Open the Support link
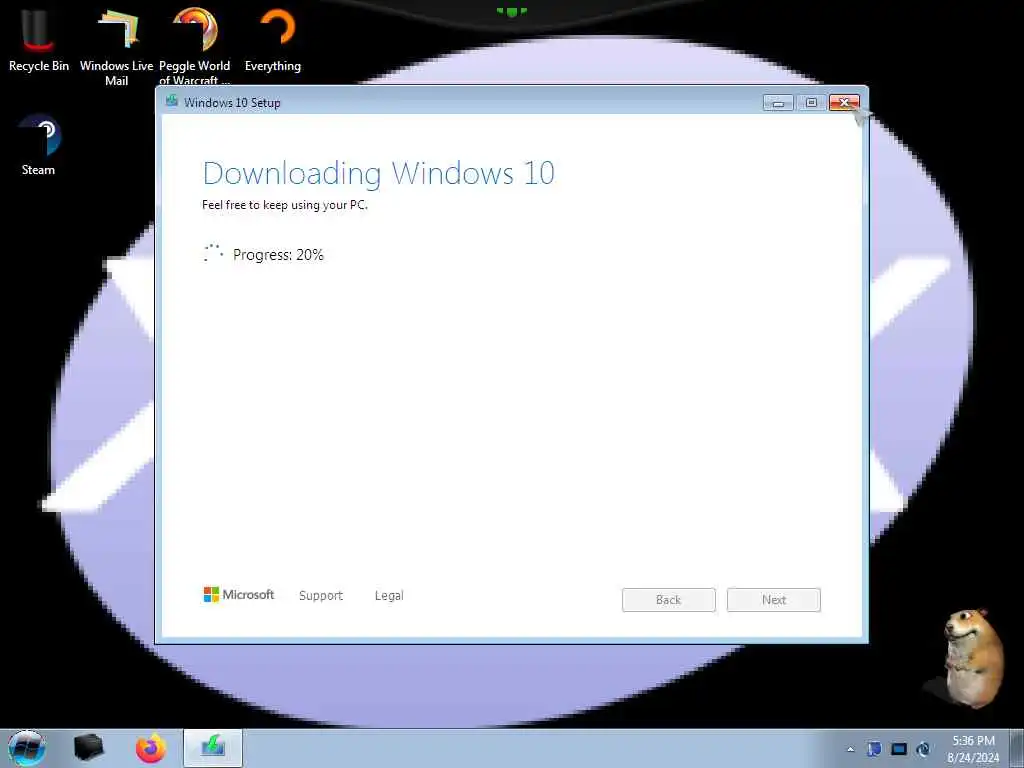Image resolution: width=1024 pixels, height=768 pixels. [x=321, y=596]
